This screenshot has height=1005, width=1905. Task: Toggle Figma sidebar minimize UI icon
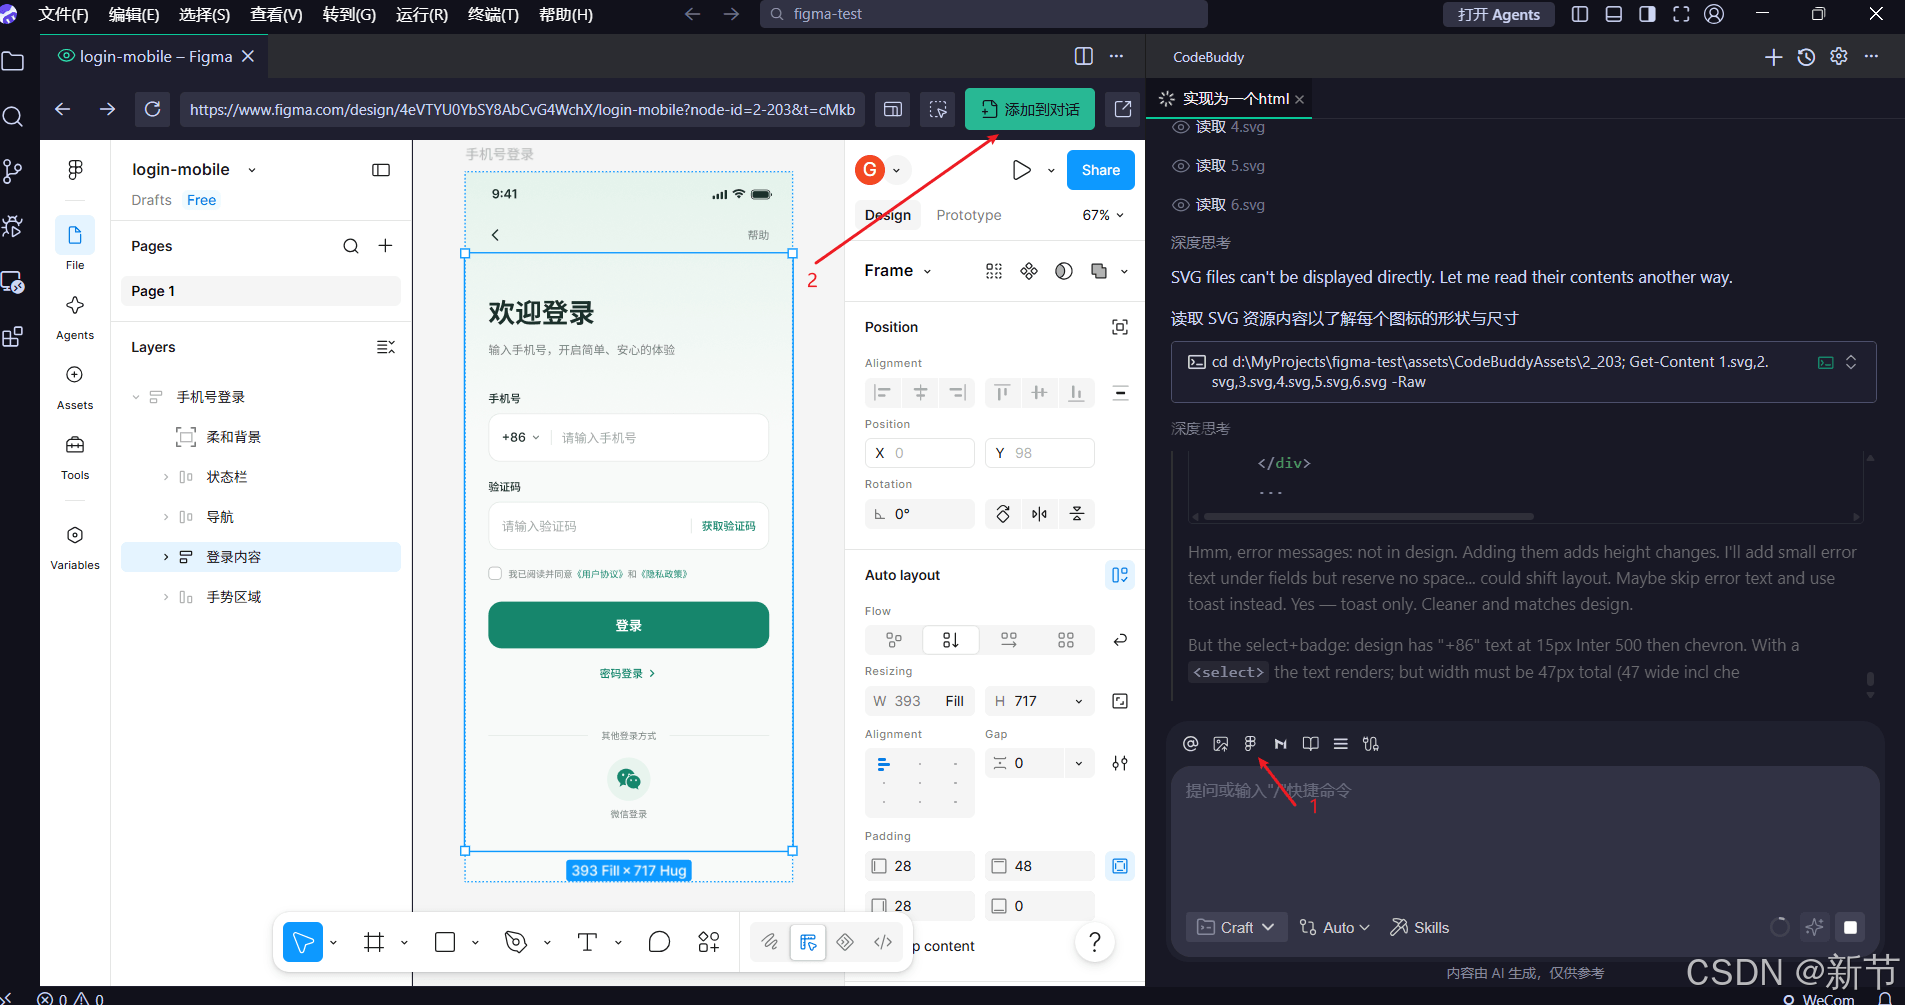(x=381, y=170)
